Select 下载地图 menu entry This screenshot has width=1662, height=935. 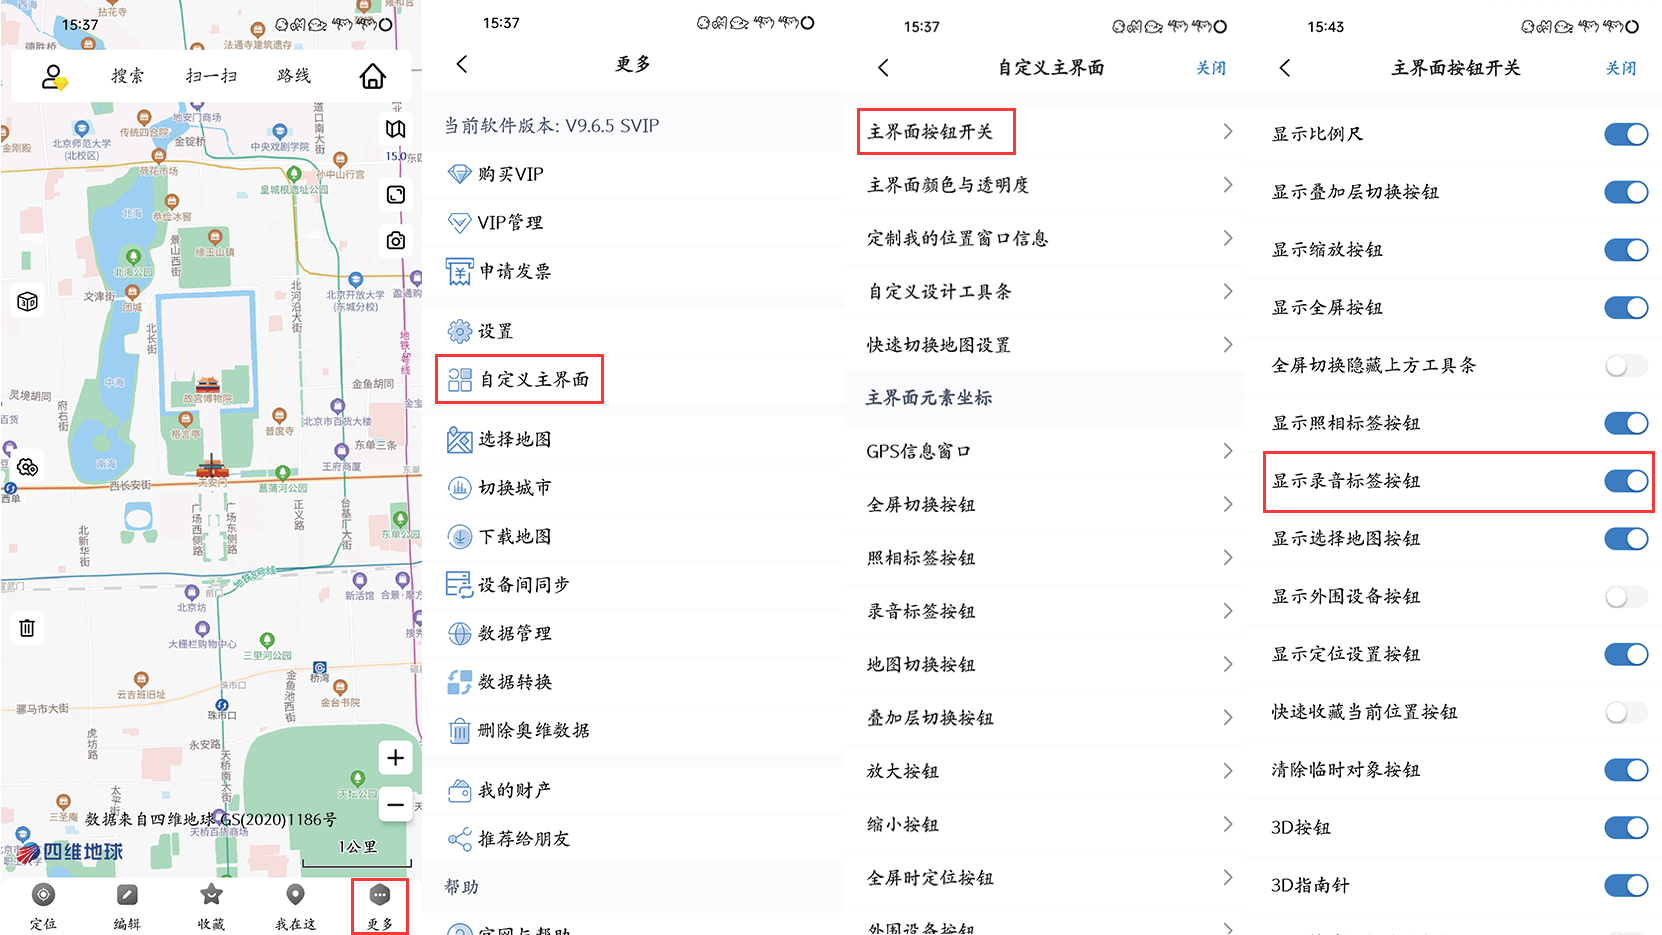514,537
